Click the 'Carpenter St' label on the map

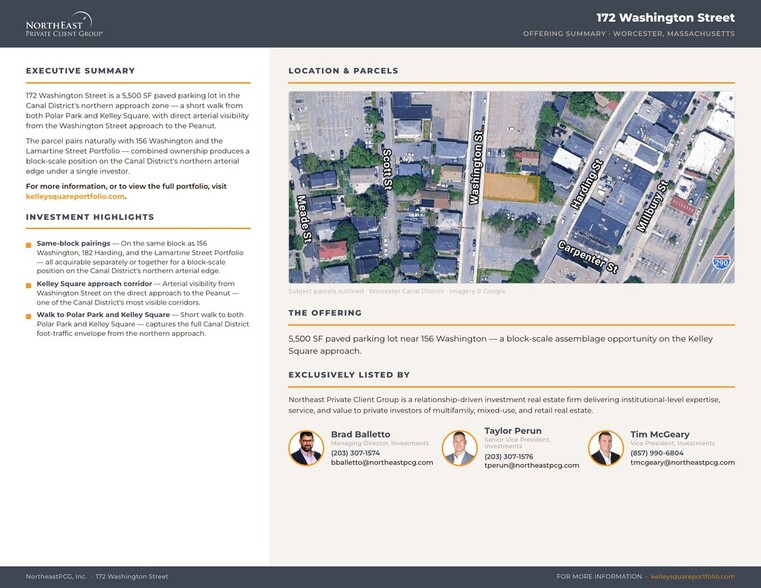click(588, 257)
